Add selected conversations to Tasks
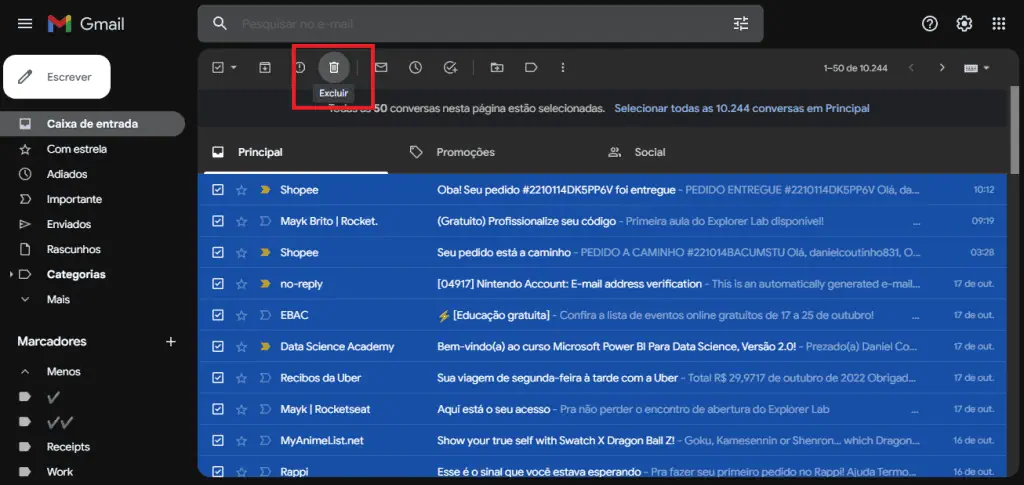 pos(450,67)
